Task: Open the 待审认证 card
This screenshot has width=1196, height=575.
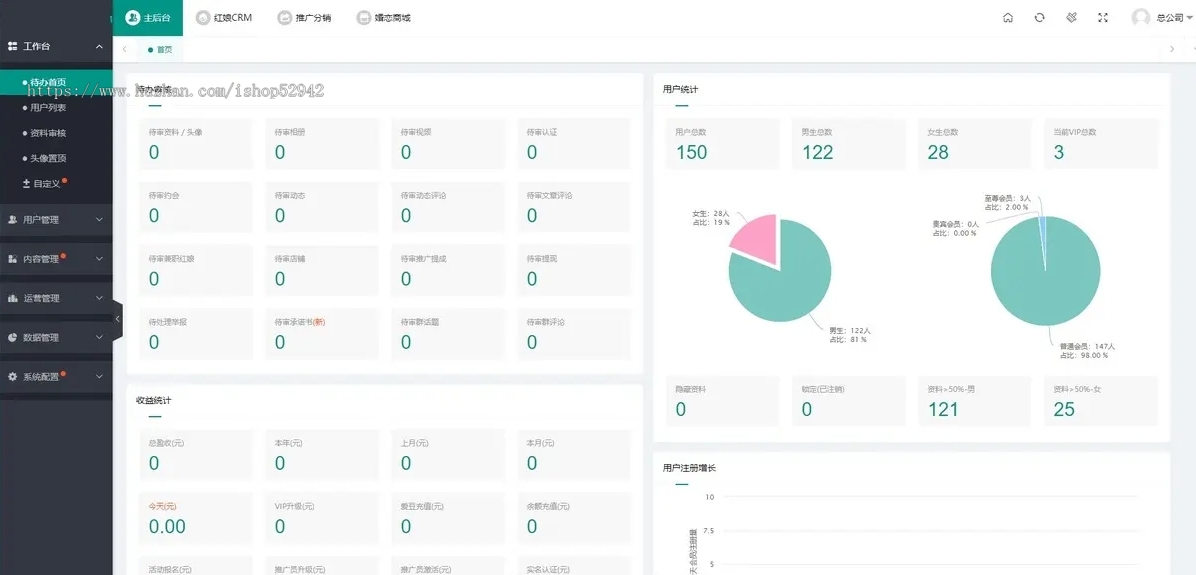Action: [574, 143]
